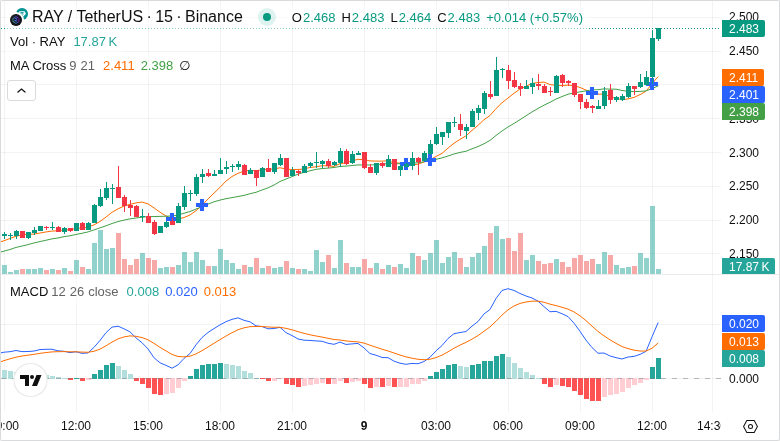The image size is (780, 441).
Task: Click the 17.87 K volume axis label
Action: tap(749, 266)
